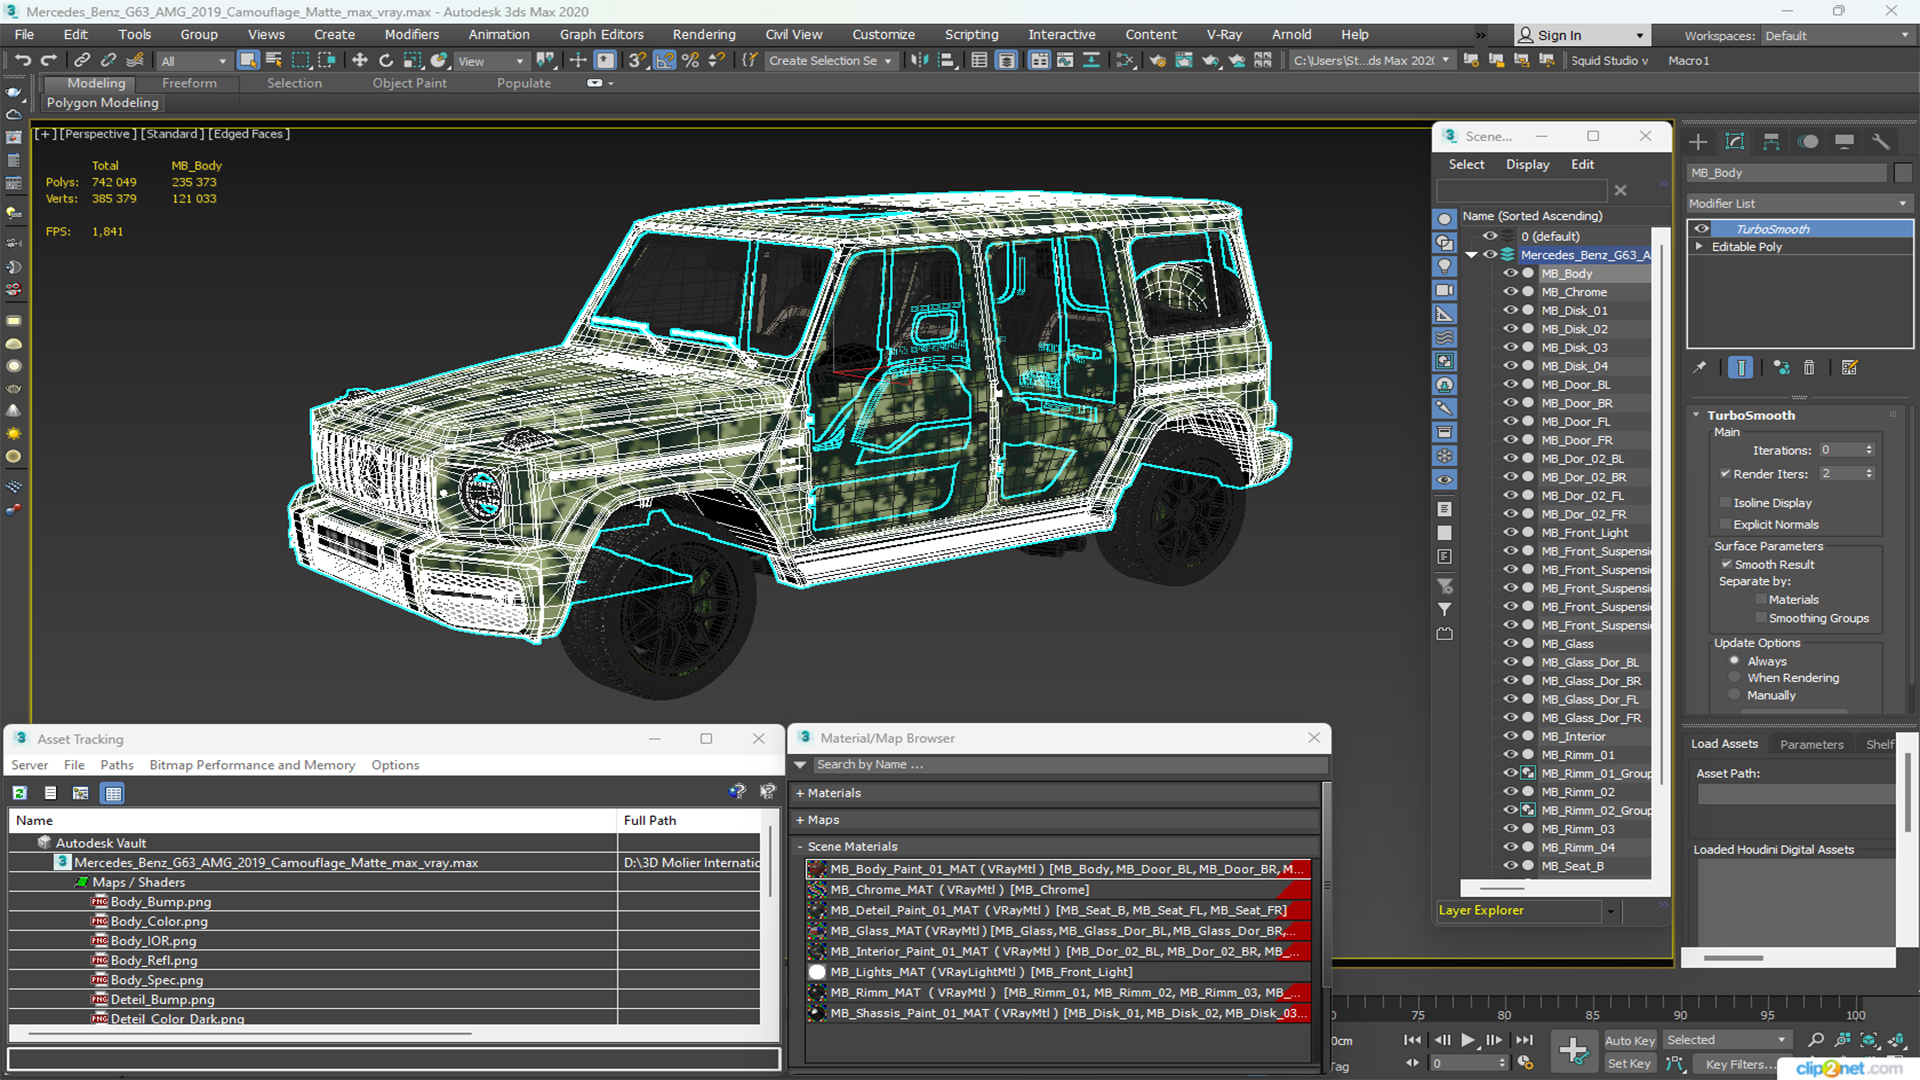The height and width of the screenshot is (1080, 1920).
Task: Select the Manually update radio button
Action: tap(1735, 695)
